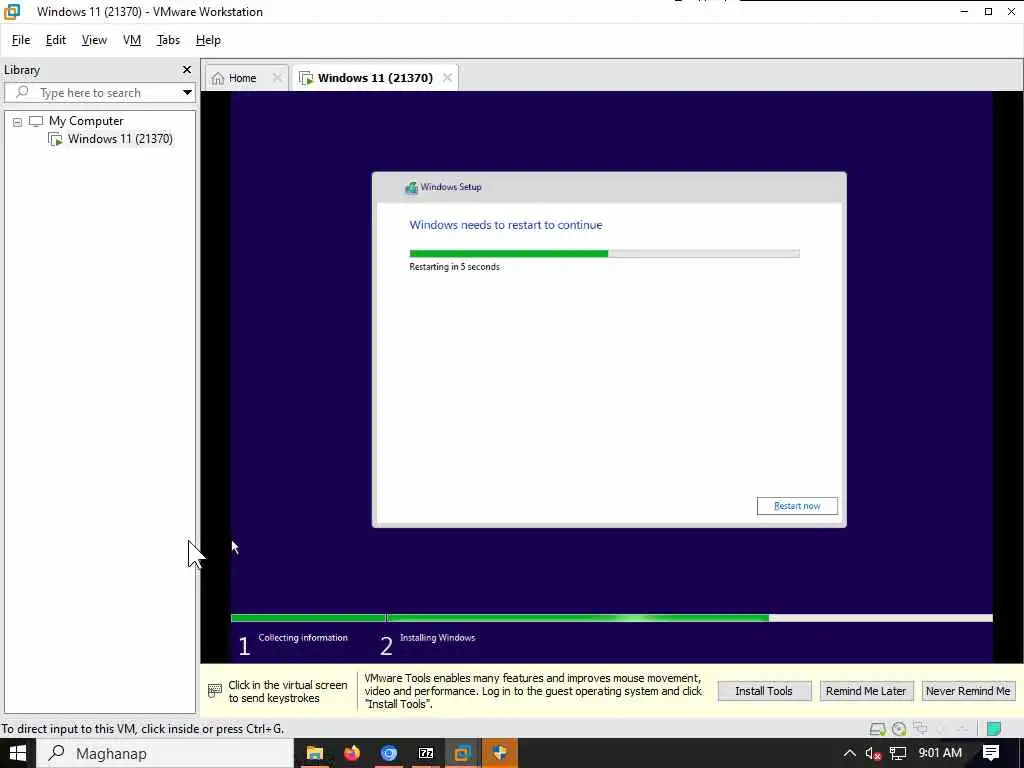Open the Action Center notifications
This screenshot has width=1024, height=768.
click(x=991, y=753)
